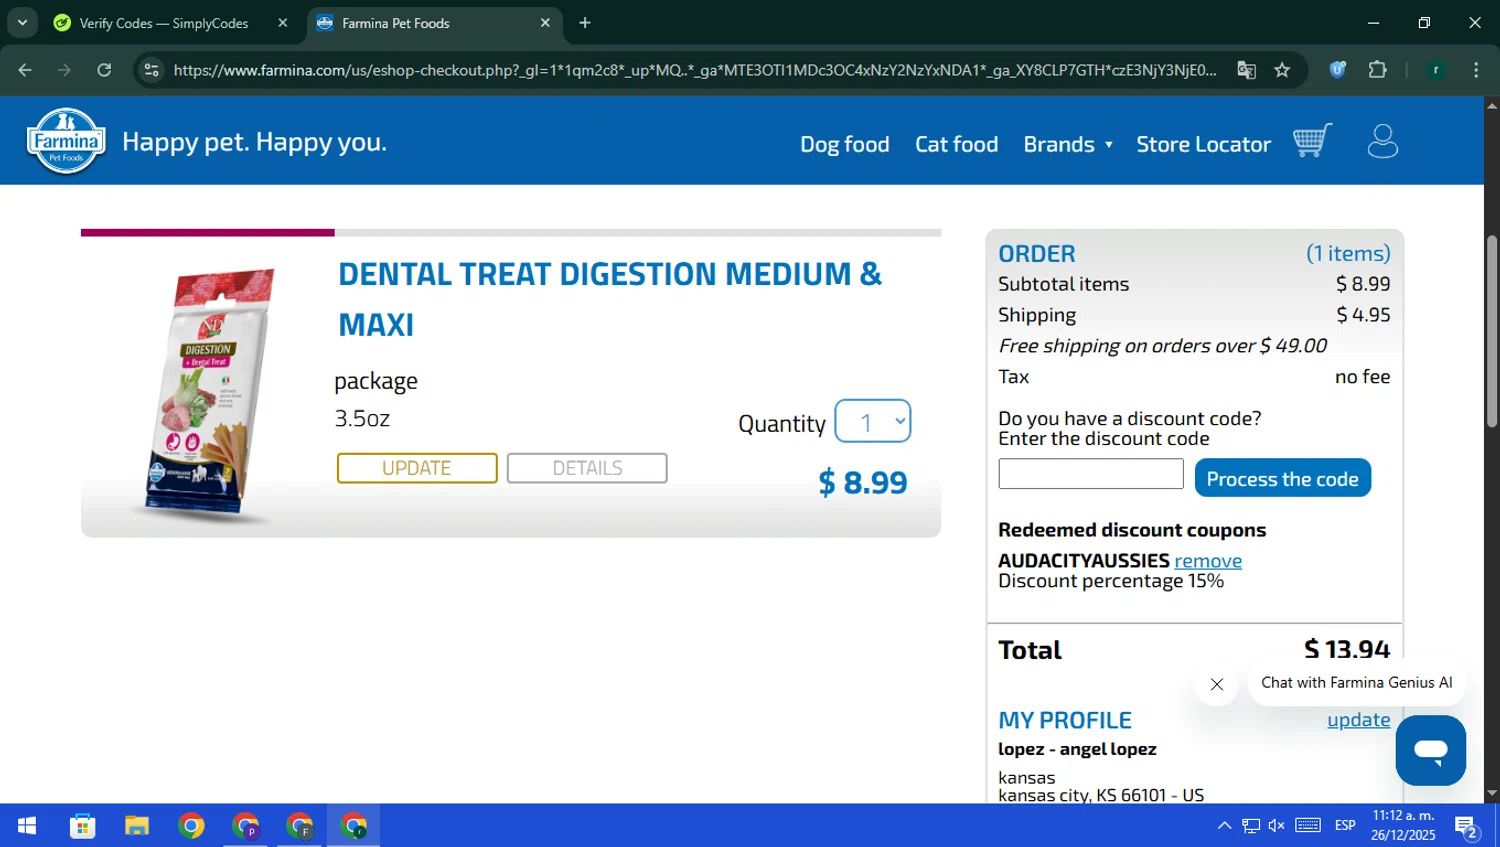The image size is (1500, 847).
Task: Open the user account profile icon
Action: [x=1383, y=141]
